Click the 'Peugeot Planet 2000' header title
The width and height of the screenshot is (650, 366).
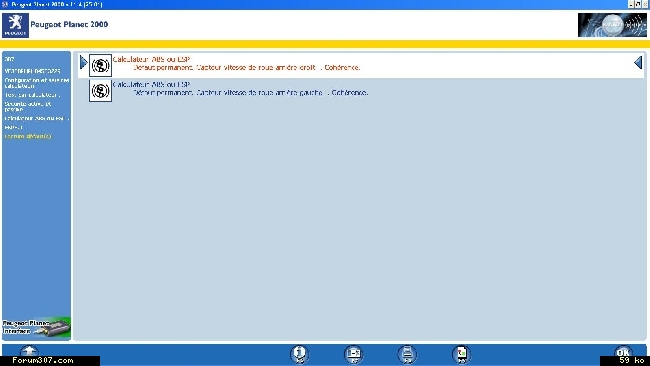(x=69, y=24)
